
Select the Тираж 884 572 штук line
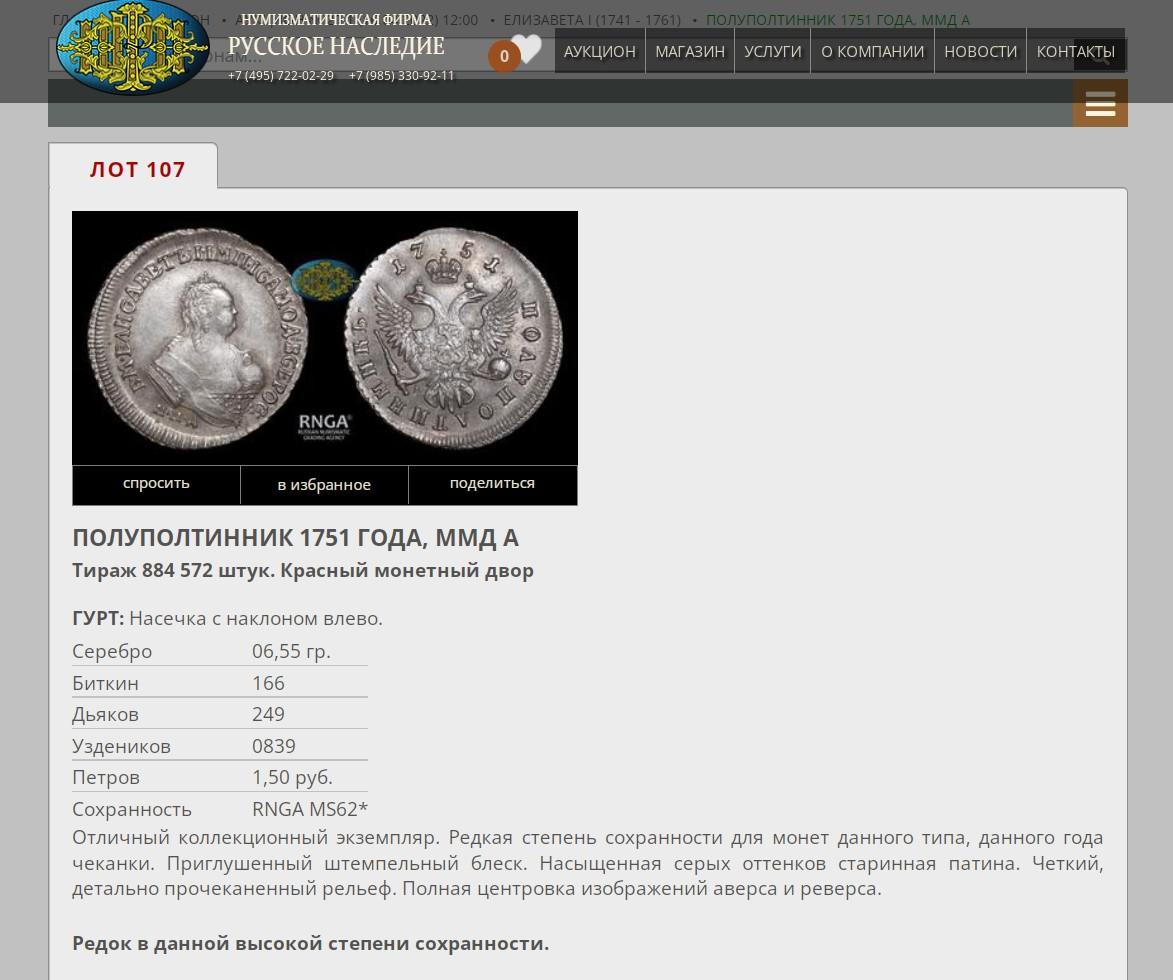point(303,571)
